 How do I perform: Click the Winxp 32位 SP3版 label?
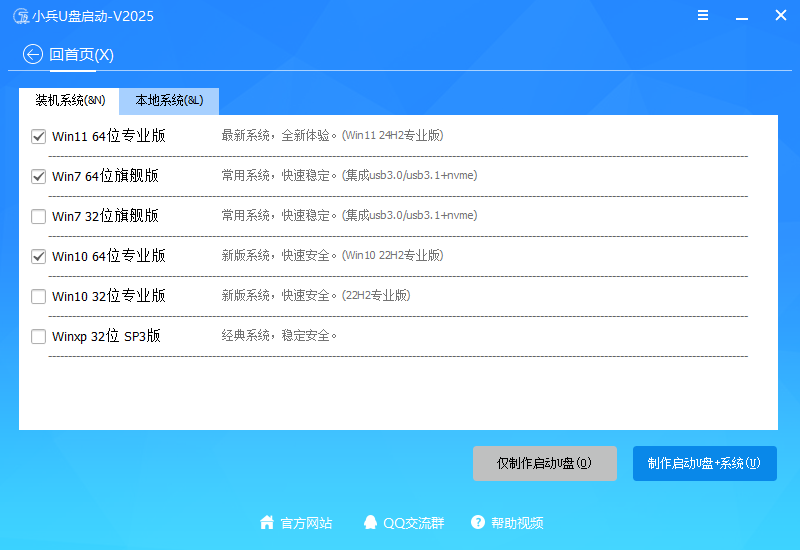[x=106, y=336]
